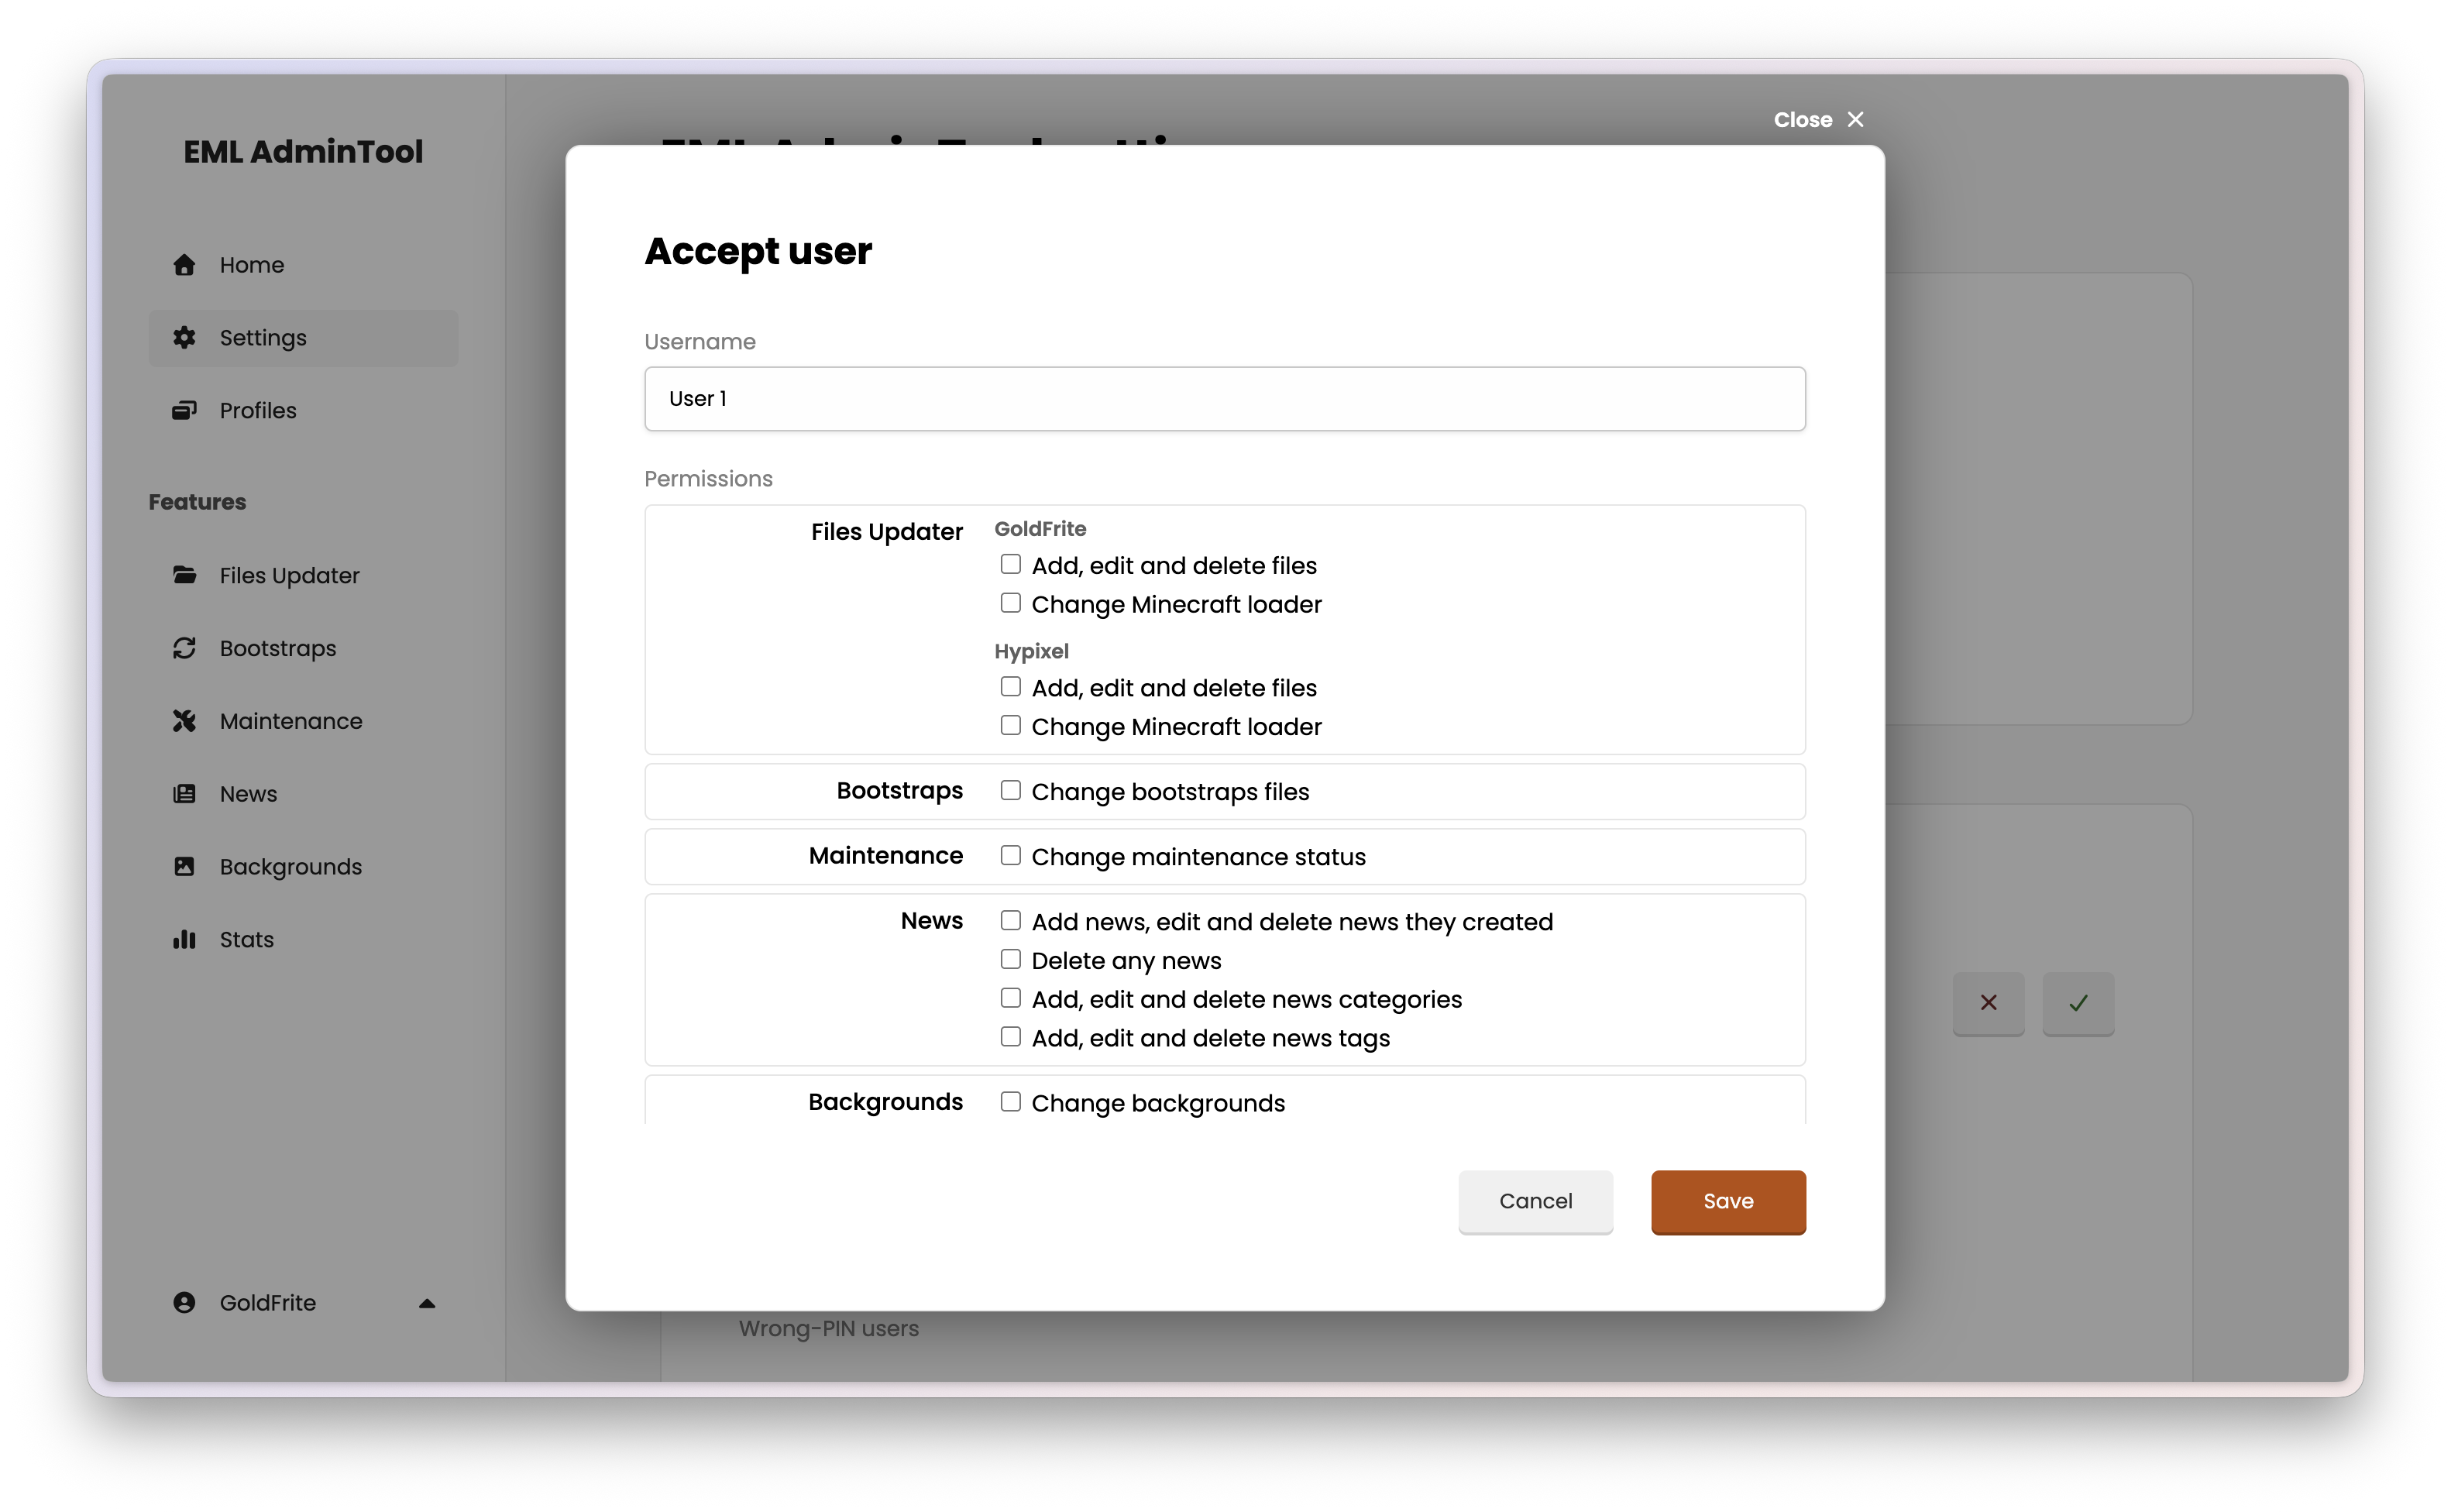Open the Profiles section icon
The height and width of the screenshot is (1512, 2451).
(x=184, y=410)
